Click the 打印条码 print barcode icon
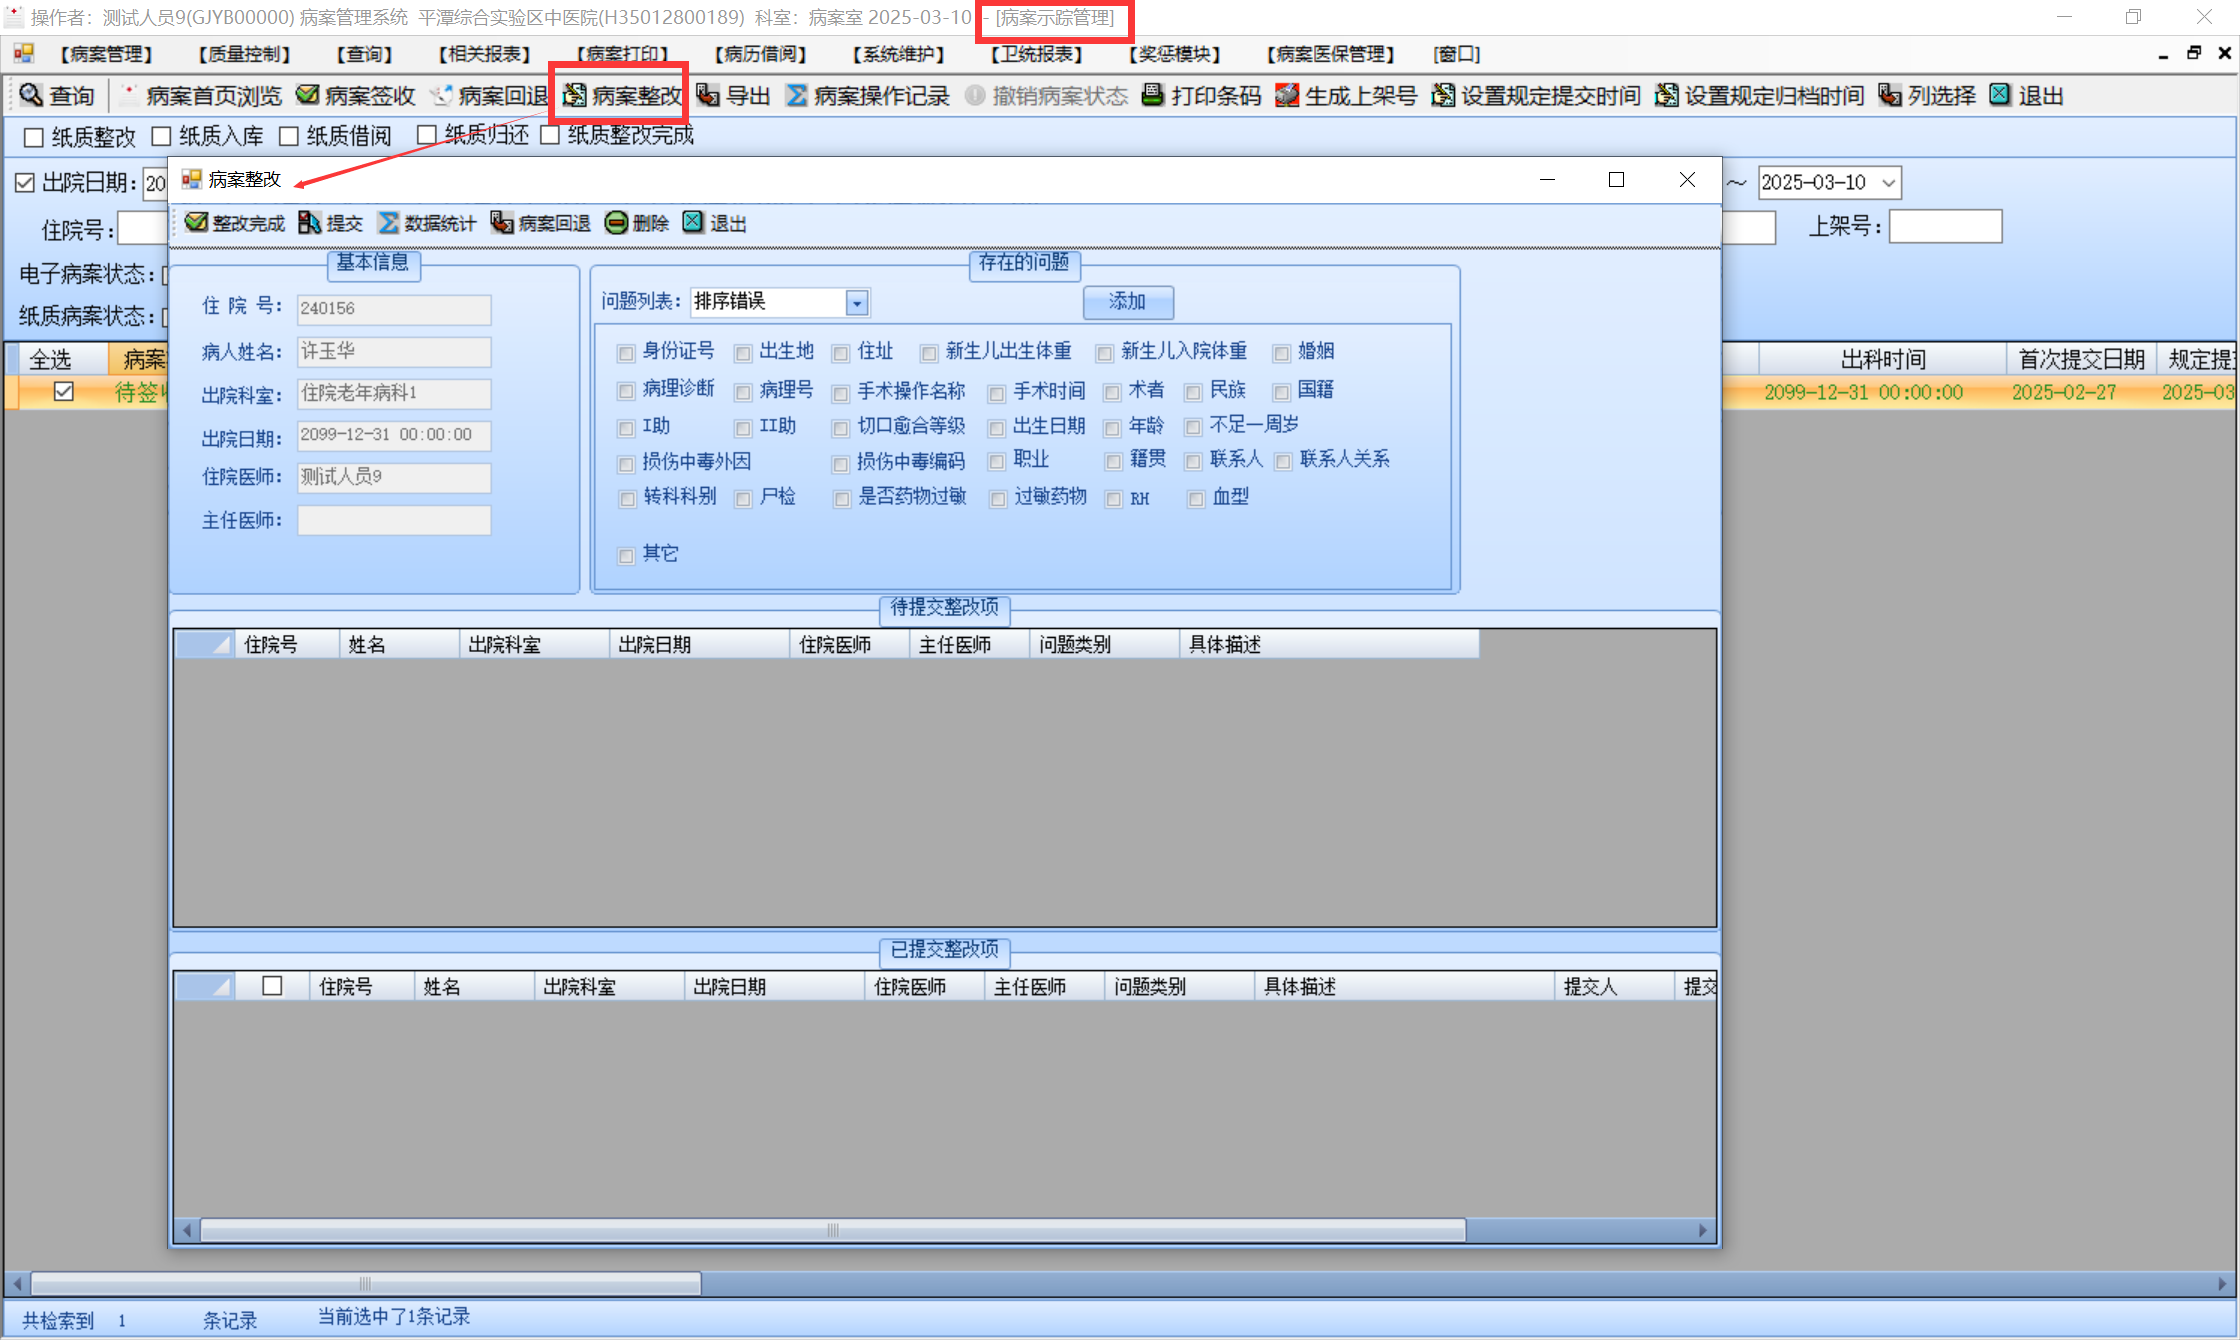 1153,95
